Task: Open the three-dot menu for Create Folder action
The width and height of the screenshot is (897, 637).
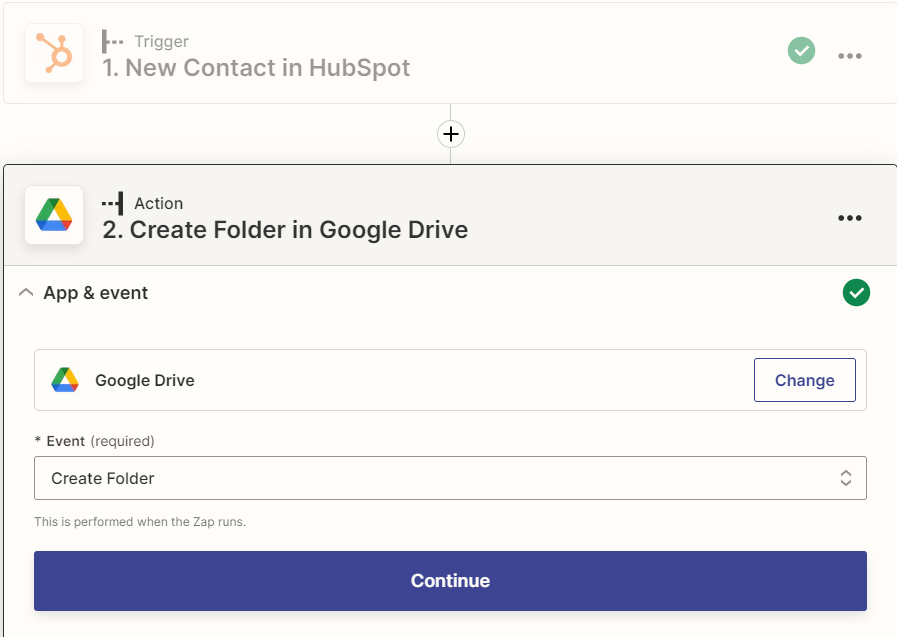Action: coord(850,218)
